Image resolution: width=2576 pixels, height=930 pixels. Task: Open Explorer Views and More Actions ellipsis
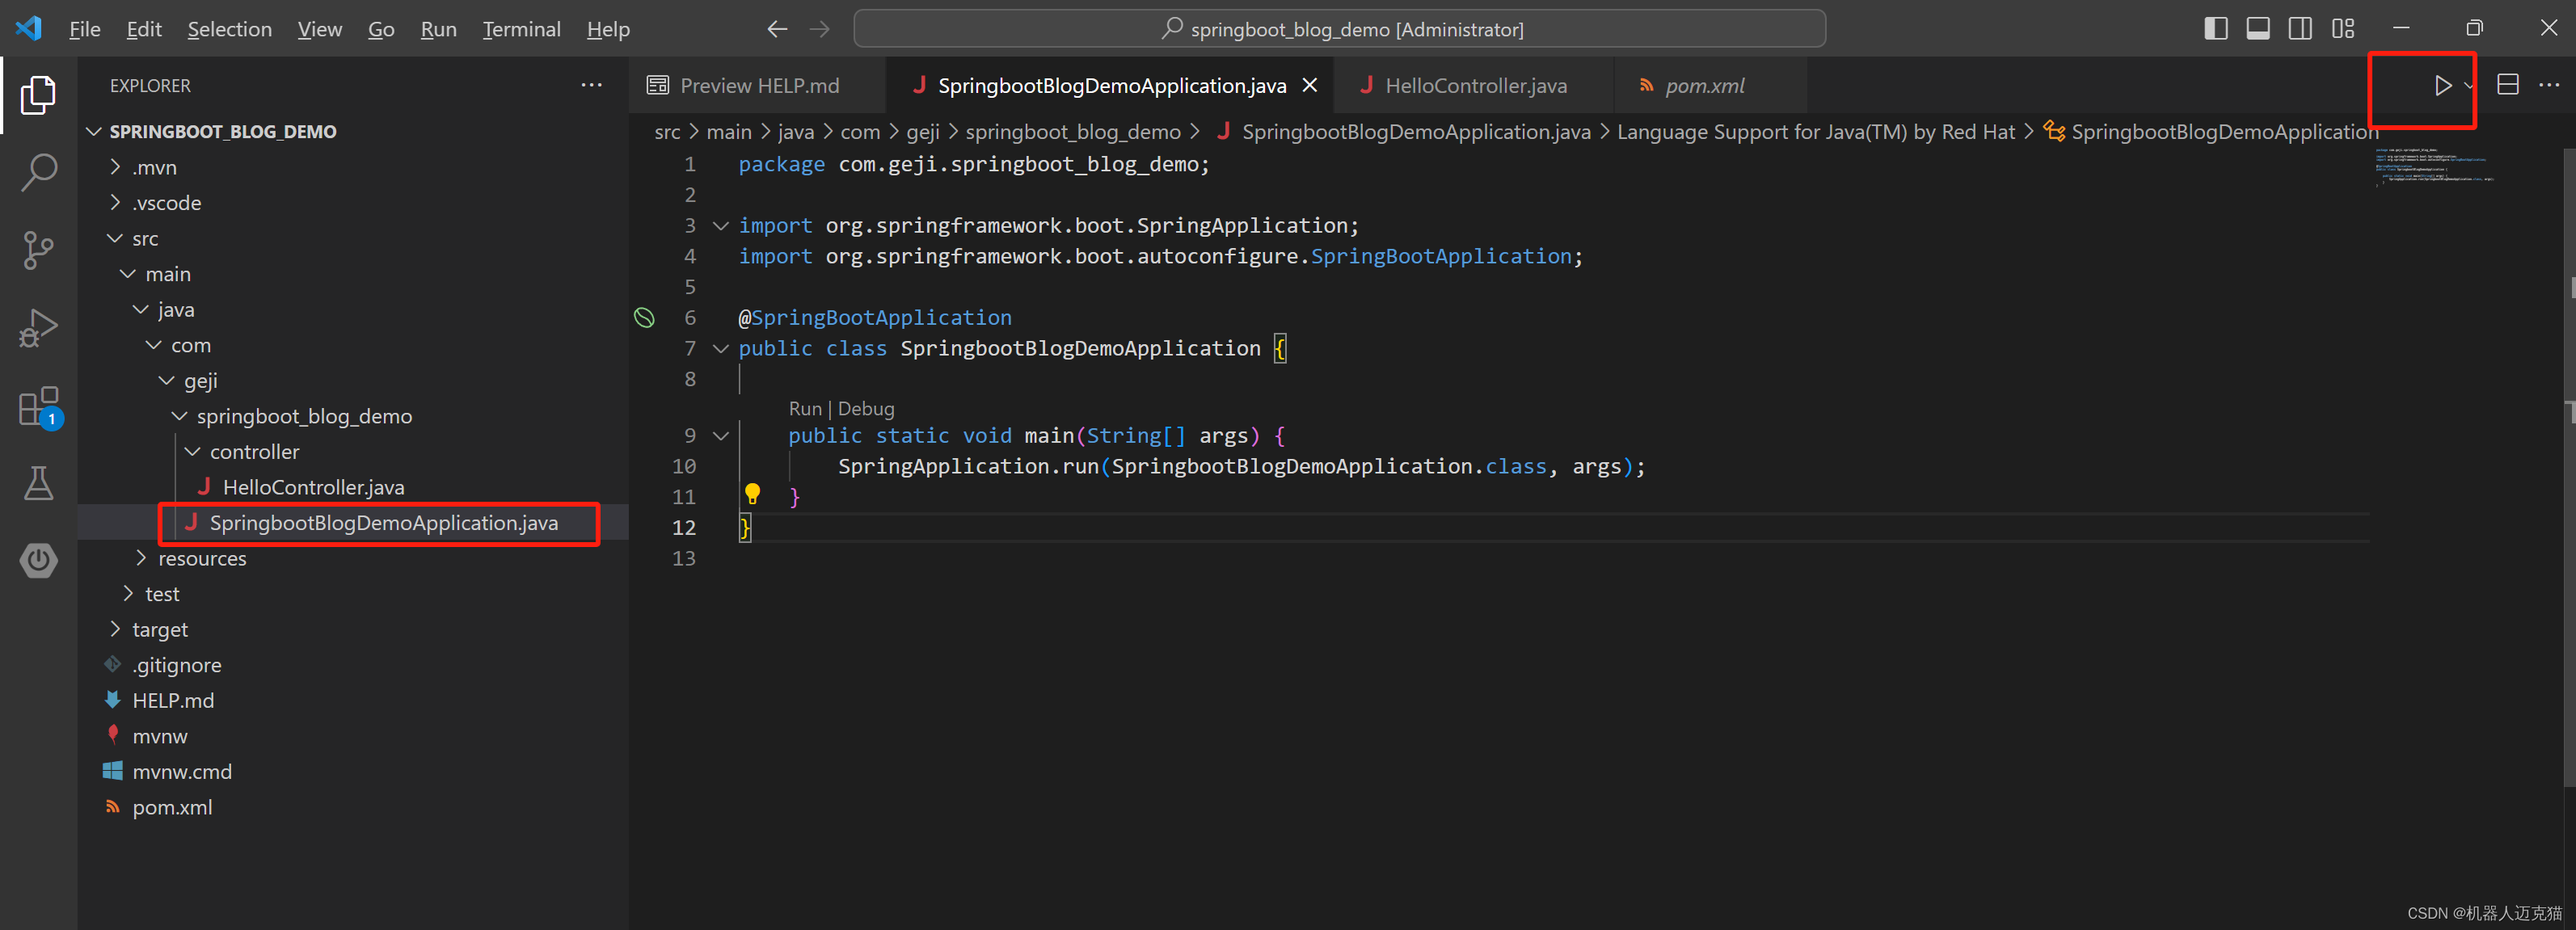point(591,85)
